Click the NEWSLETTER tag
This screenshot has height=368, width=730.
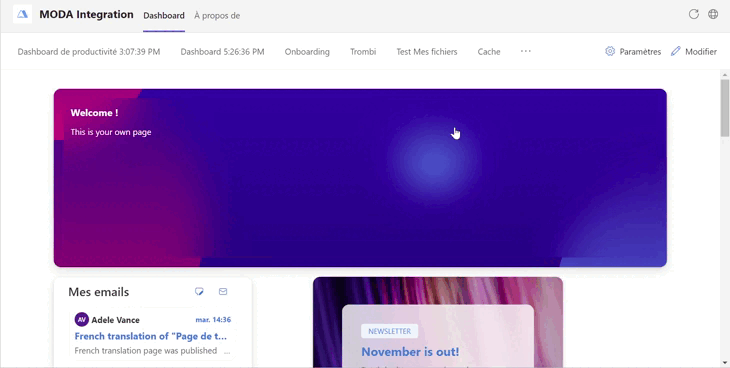click(390, 331)
